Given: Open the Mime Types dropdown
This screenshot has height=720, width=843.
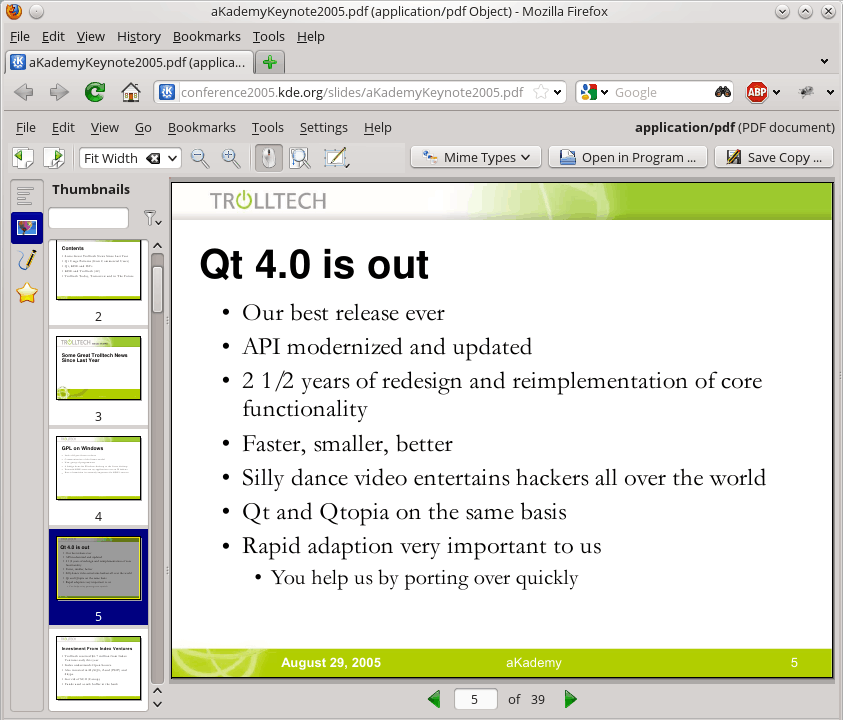Looking at the screenshot, I should (475, 158).
